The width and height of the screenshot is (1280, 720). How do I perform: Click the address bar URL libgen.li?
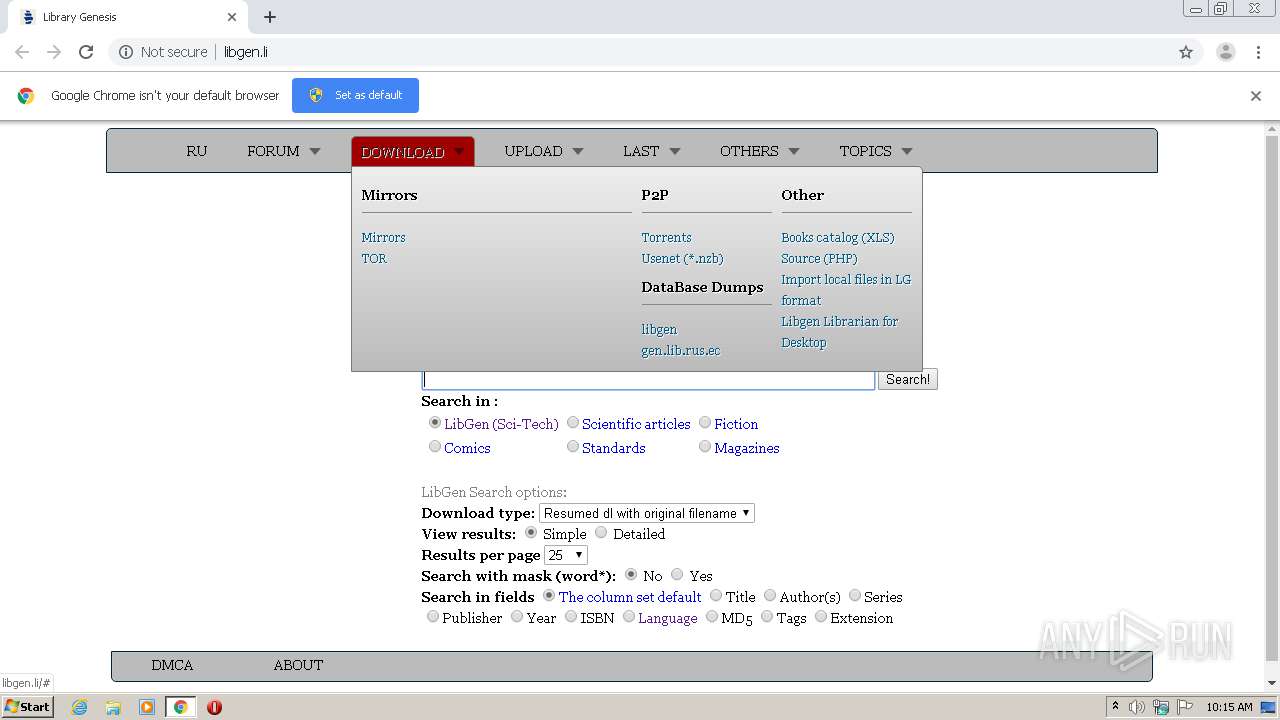coord(246,52)
